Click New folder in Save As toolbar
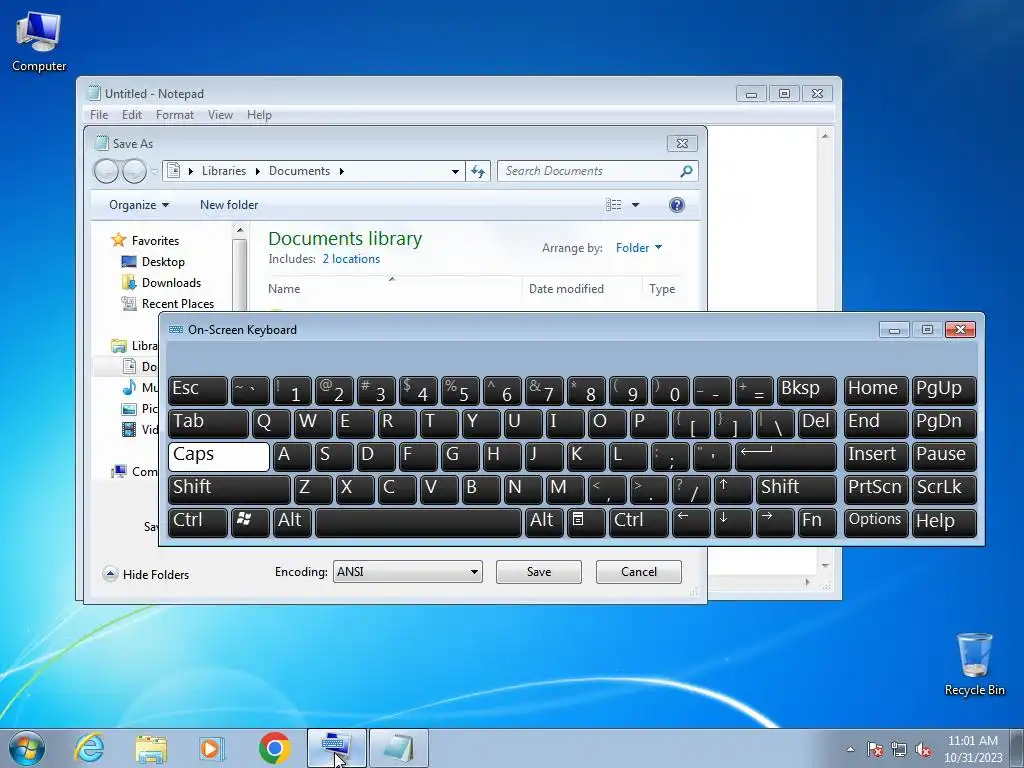 tap(229, 205)
